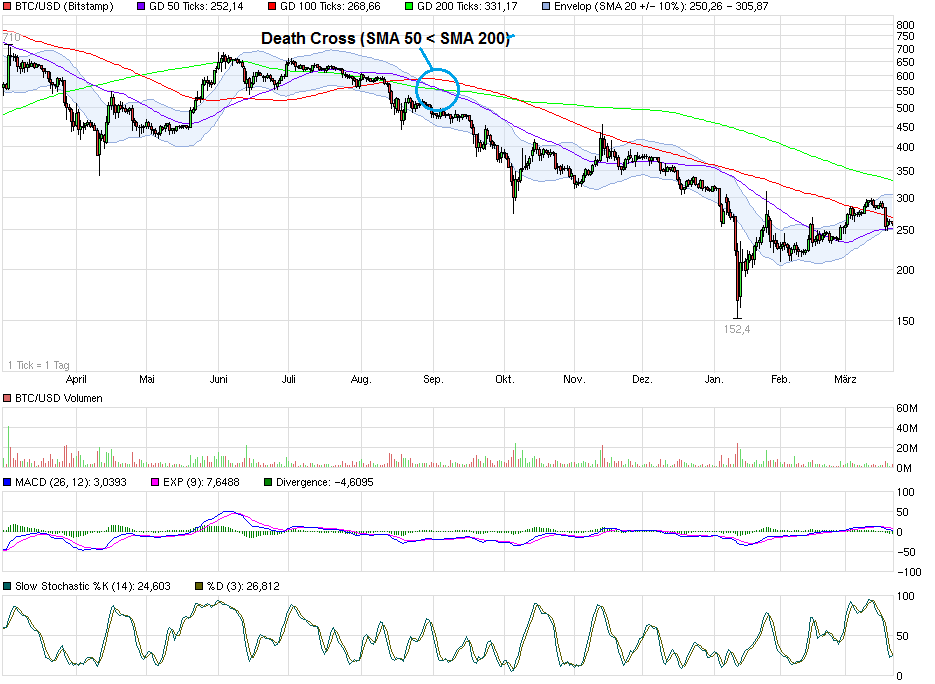
Task: Click the 'Feb.' axis label
Action: (x=781, y=379)
